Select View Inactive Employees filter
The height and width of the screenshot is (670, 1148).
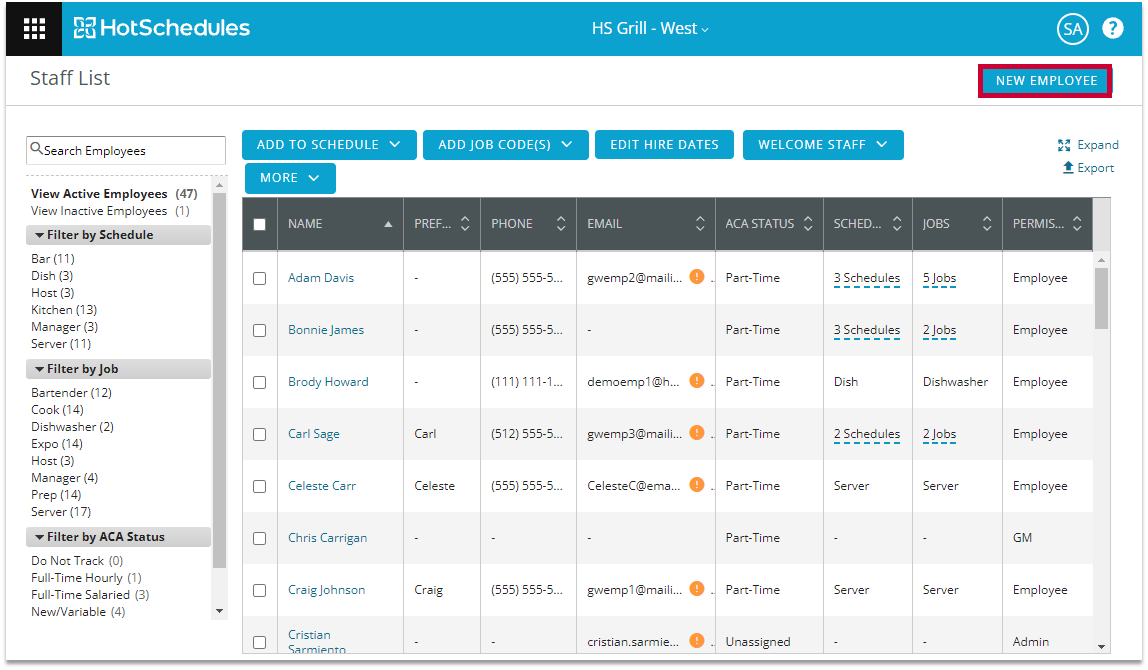(99, 211)
